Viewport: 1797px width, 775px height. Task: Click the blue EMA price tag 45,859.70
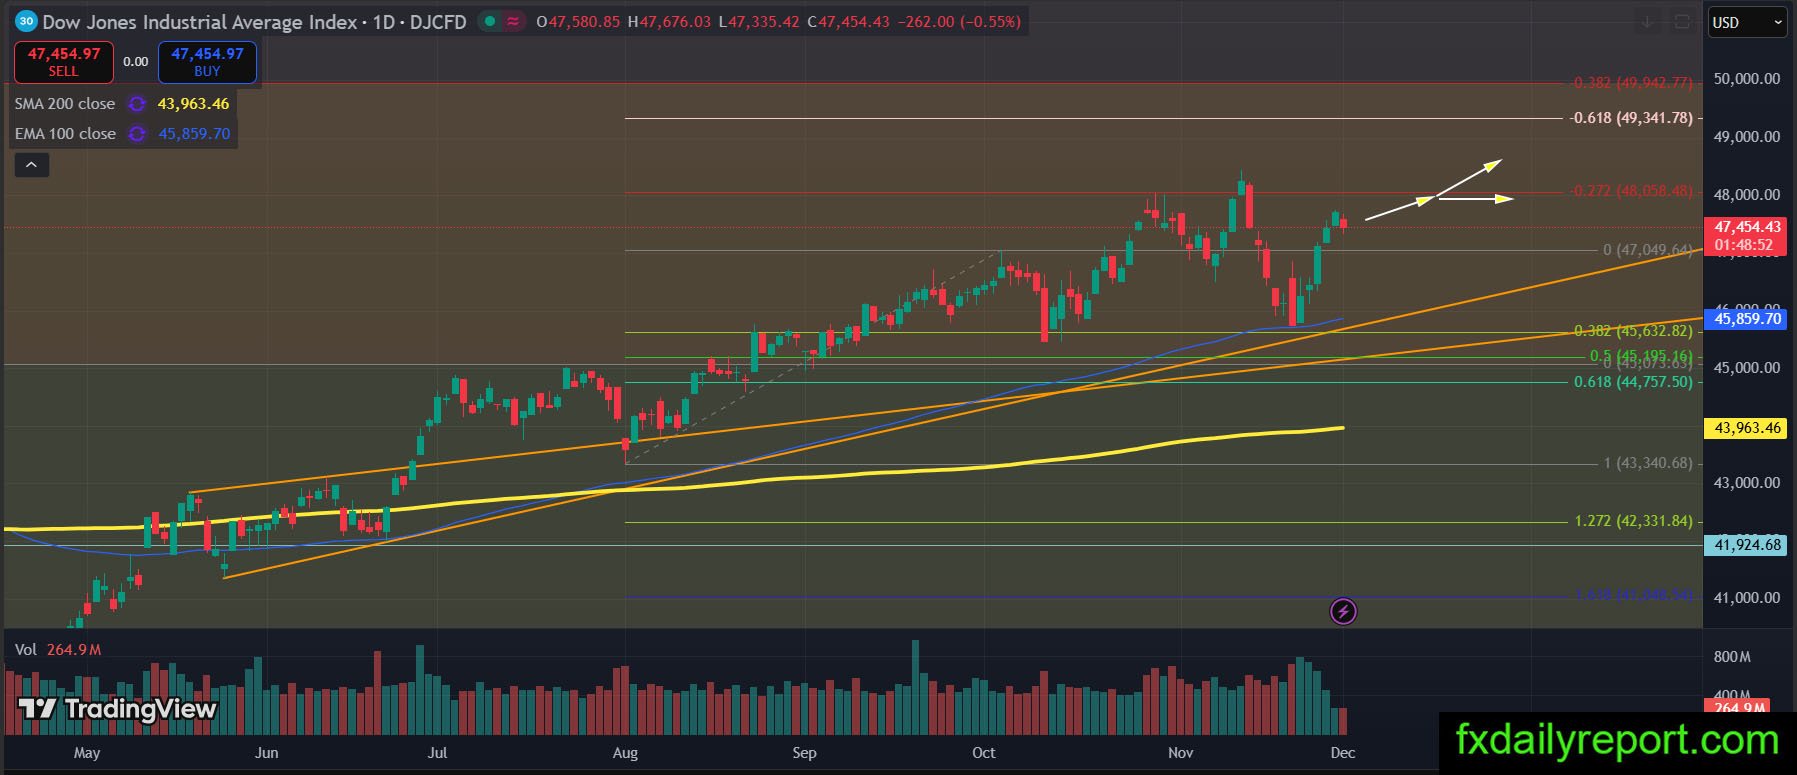click(1745, 319)
